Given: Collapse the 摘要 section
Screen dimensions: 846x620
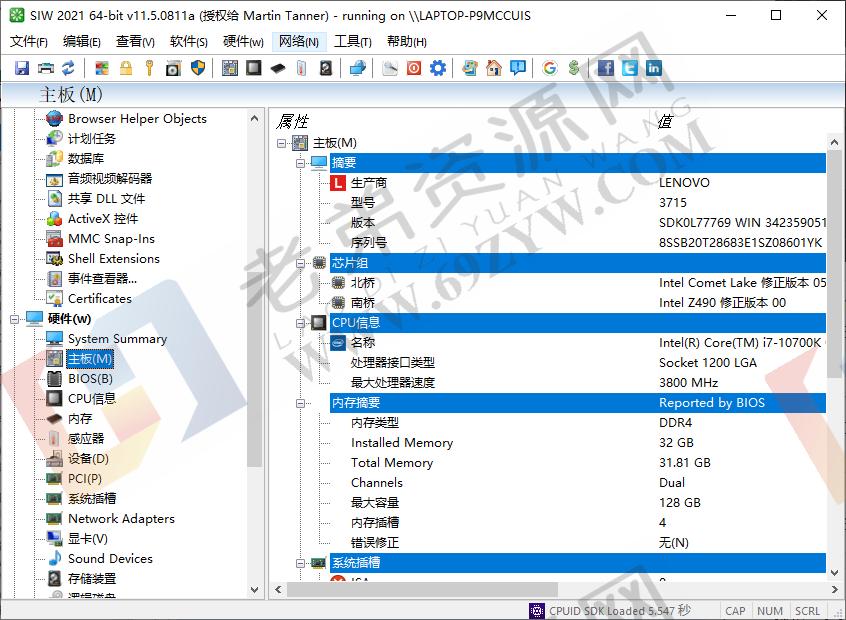Looking at the screenshot, I should click(301, 163).
